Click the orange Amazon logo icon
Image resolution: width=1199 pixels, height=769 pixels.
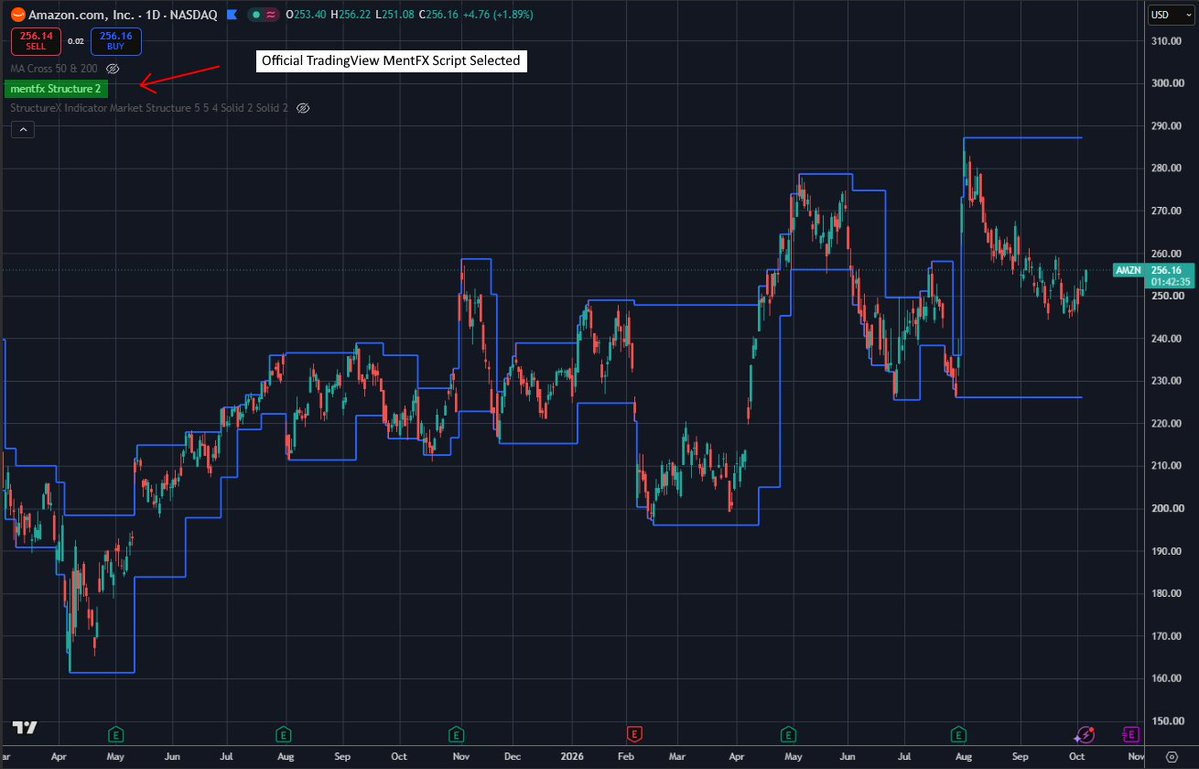[18, 15]
